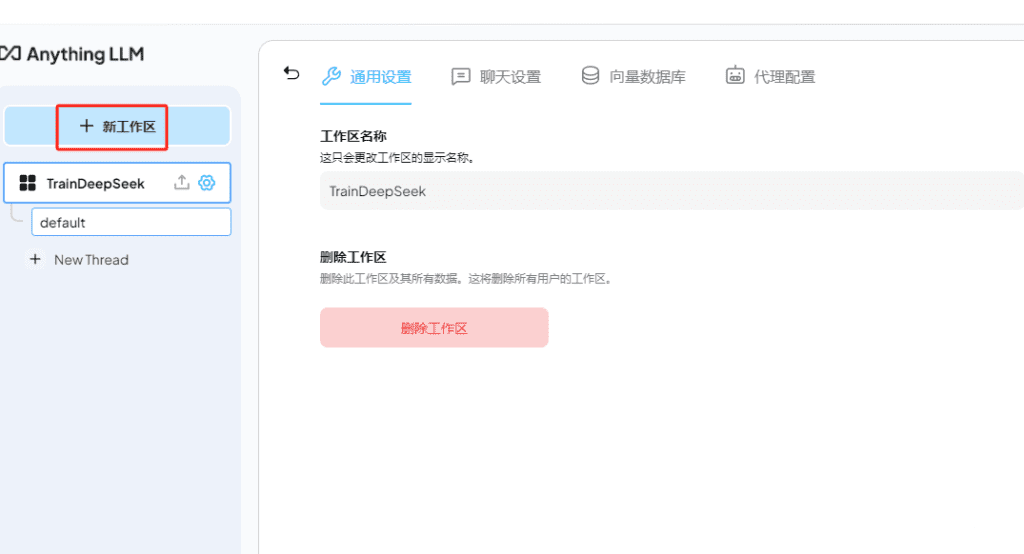This screenshot has width=1024, height=554.
Task: Click the database icon for 向量数据库
Action: (x=590, y=76)
